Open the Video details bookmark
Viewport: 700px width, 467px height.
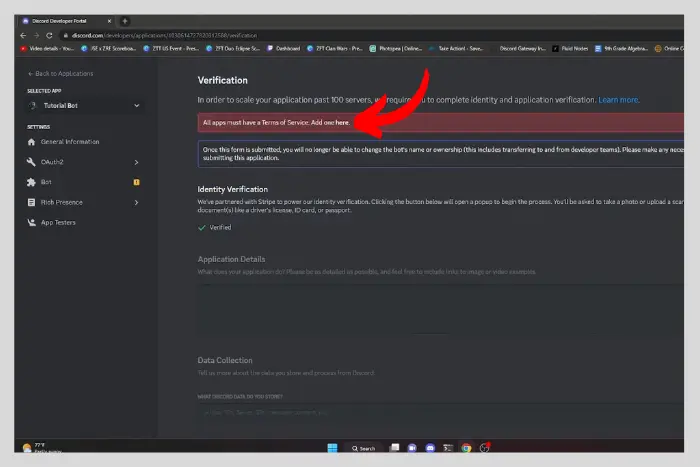pyautogui.click(x=47, y=48)
